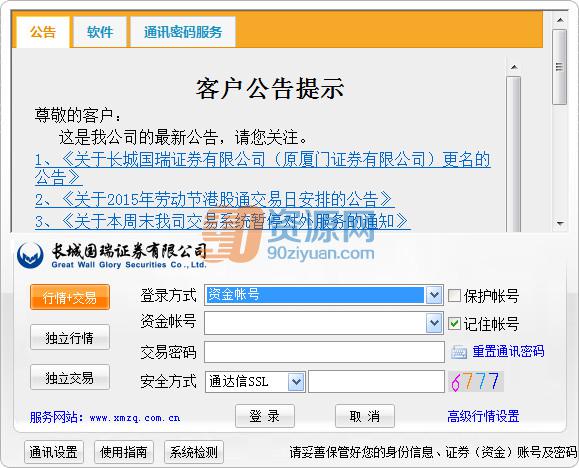Click the 登录 button
This screenshot has height=468, width=579.
pos(265,416)
